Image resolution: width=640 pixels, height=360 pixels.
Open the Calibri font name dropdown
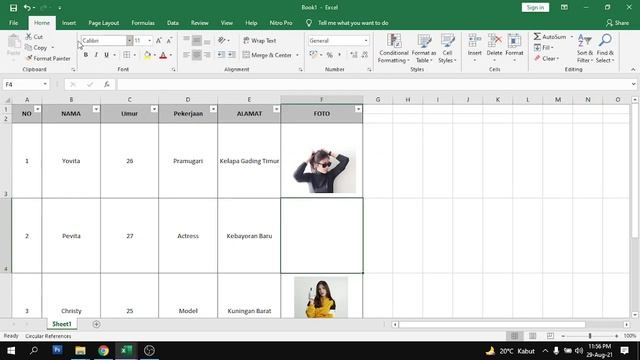129,40
